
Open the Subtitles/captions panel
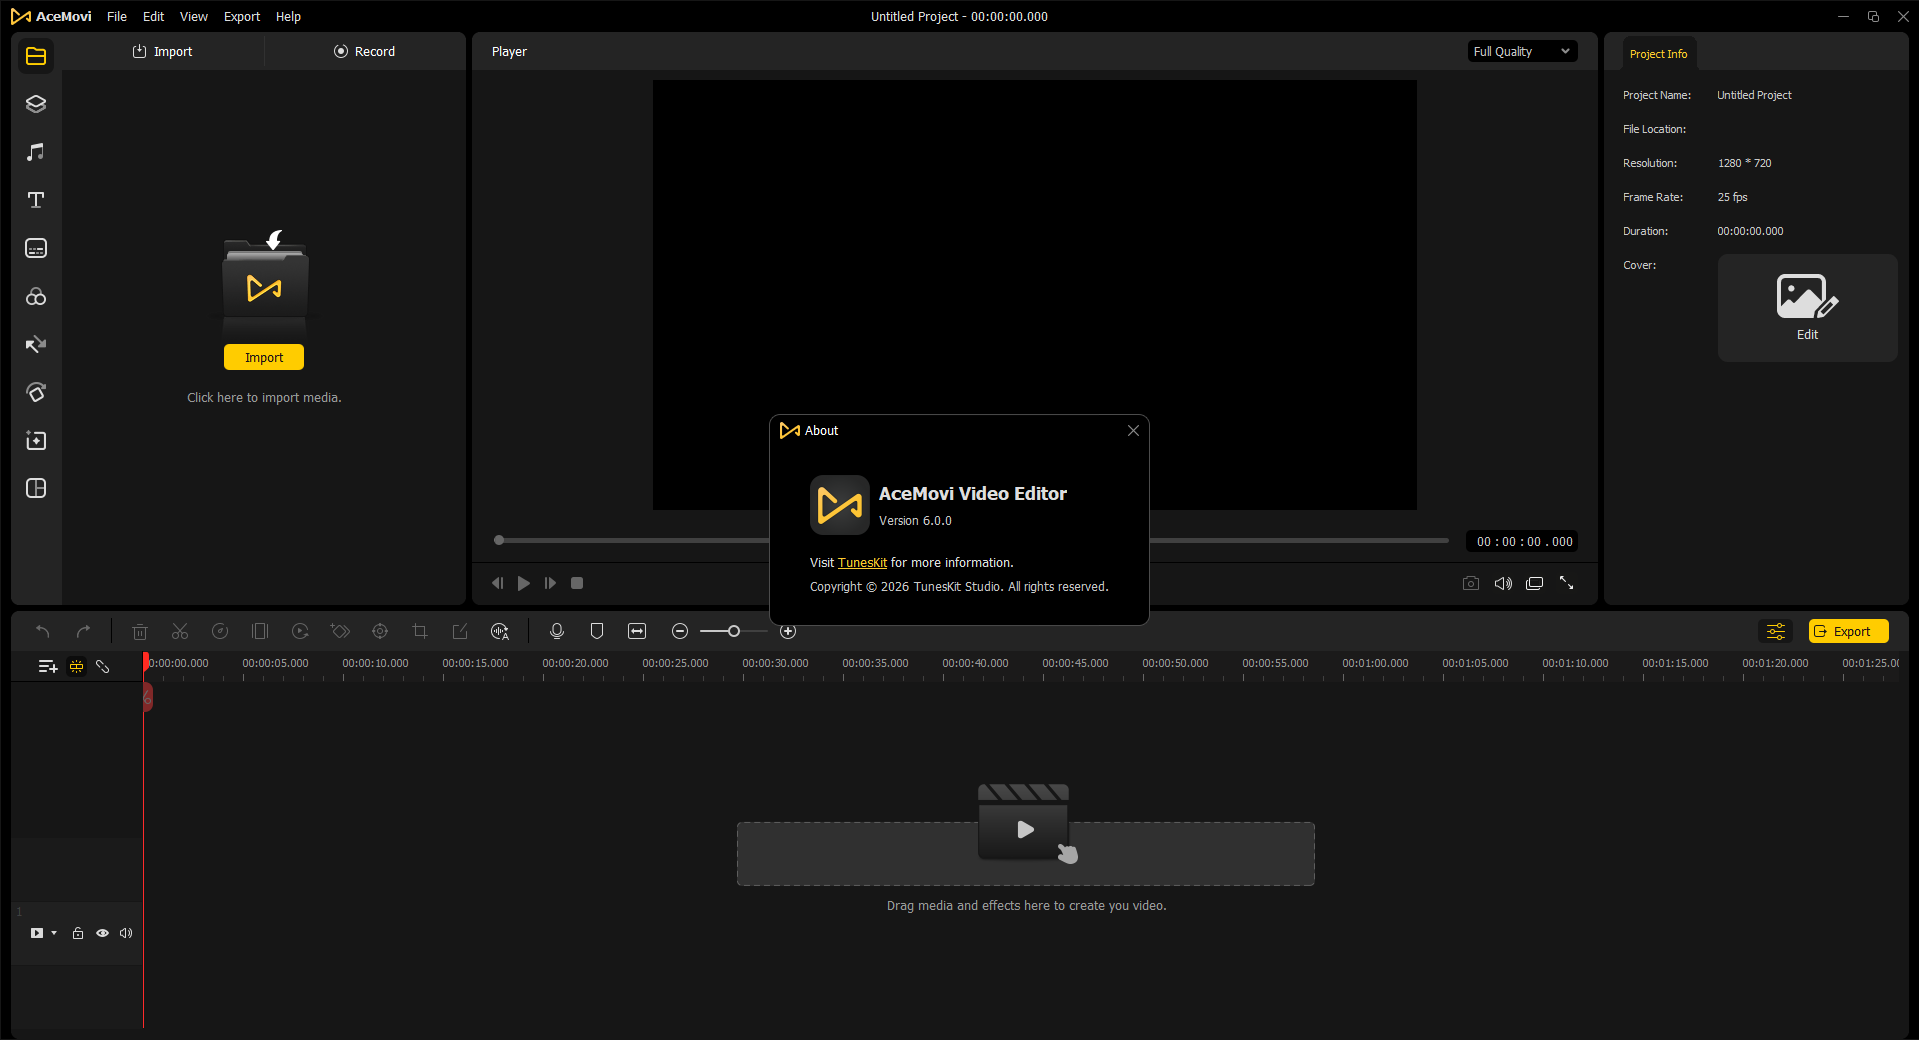point(36,248)
